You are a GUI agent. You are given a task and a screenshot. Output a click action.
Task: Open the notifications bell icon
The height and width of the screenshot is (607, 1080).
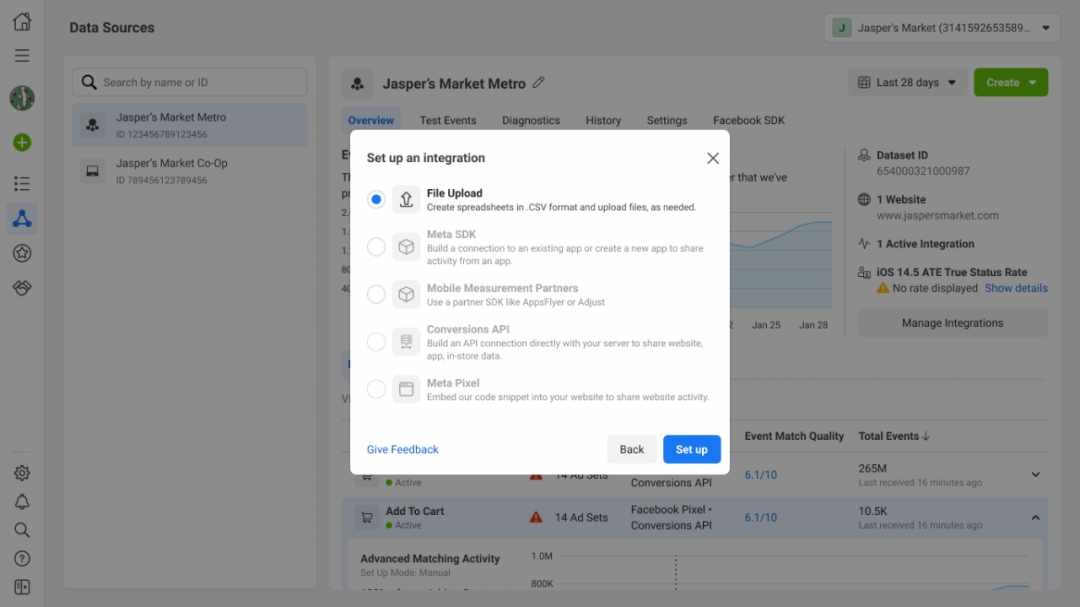click(22, 502)
